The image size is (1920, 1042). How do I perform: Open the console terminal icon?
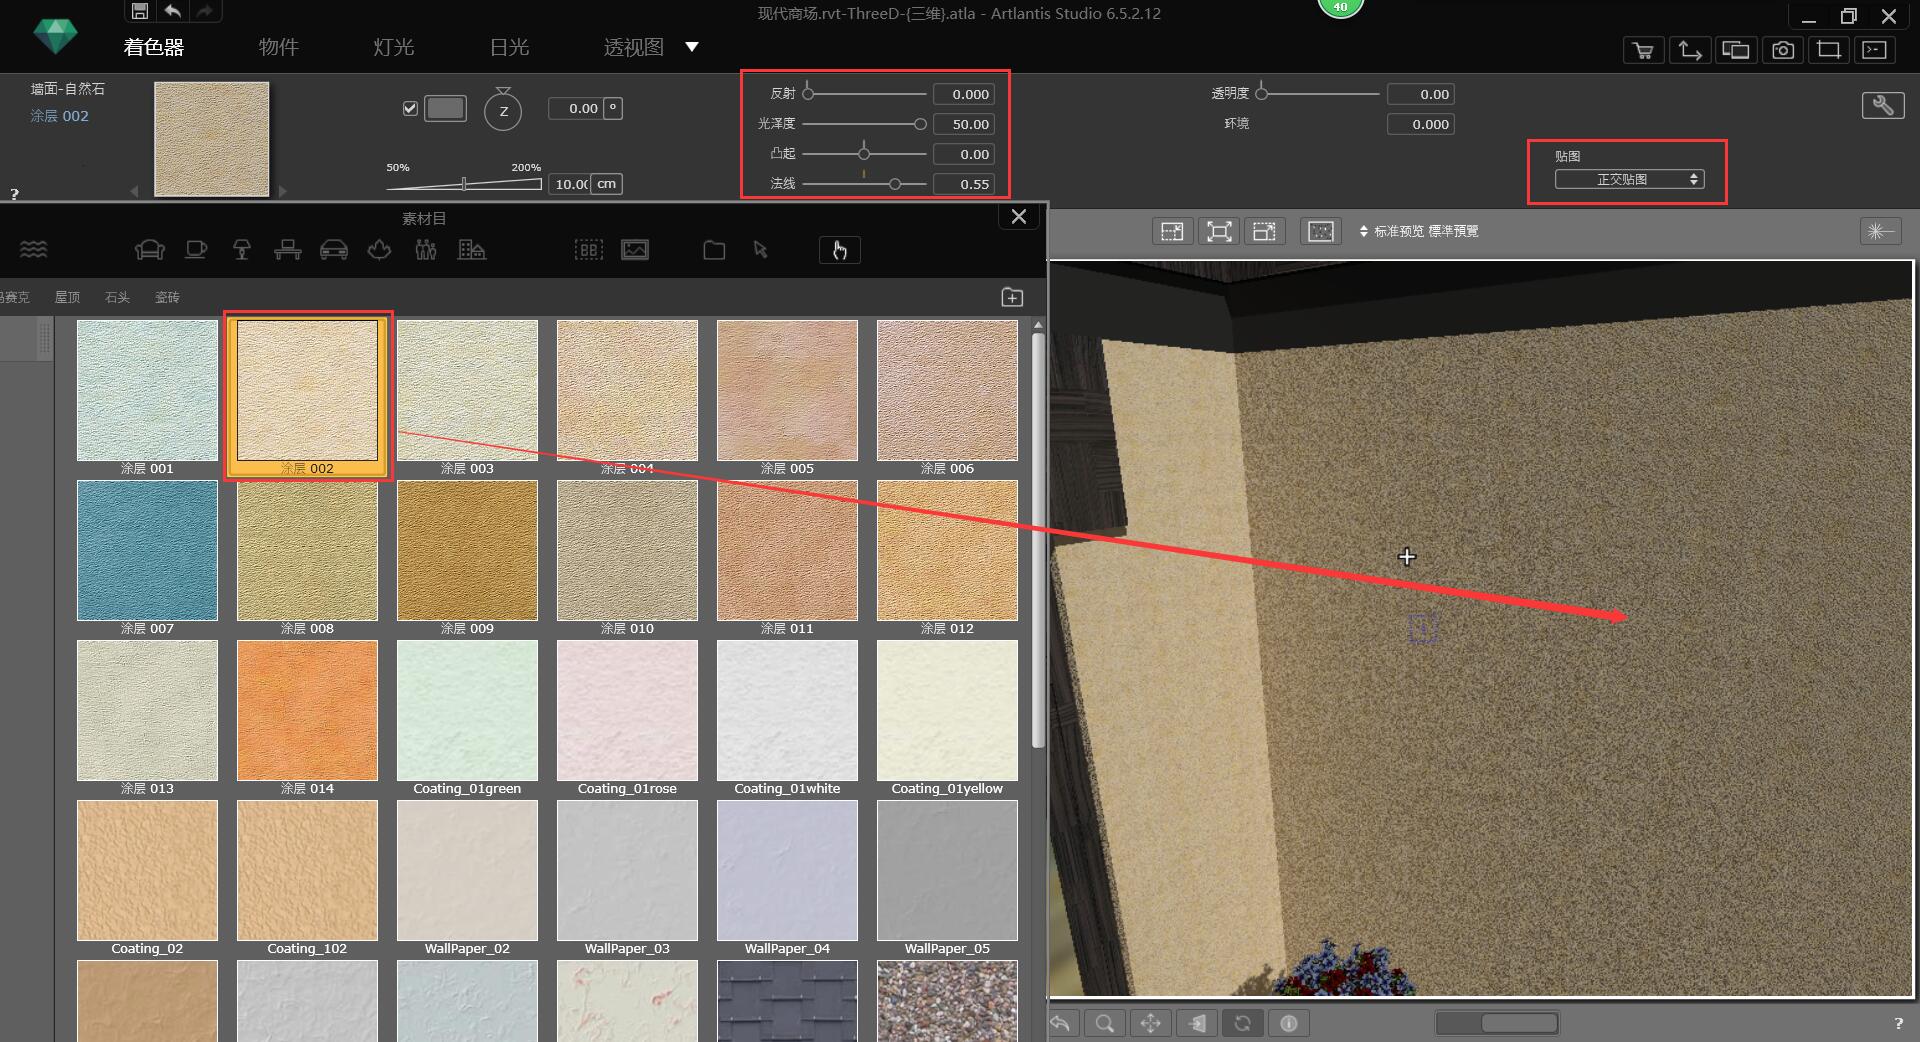[1875, 50]
